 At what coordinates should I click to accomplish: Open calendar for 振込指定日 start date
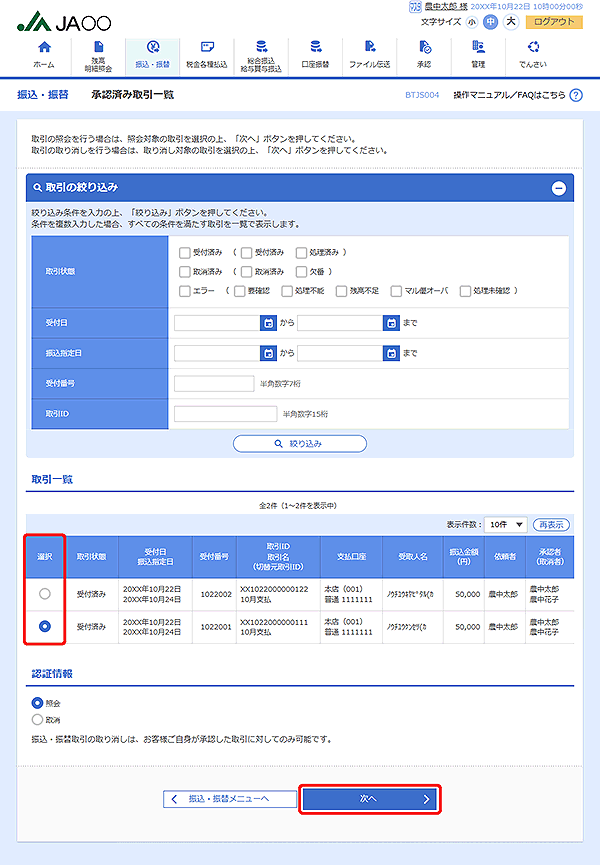coord(269,353)
